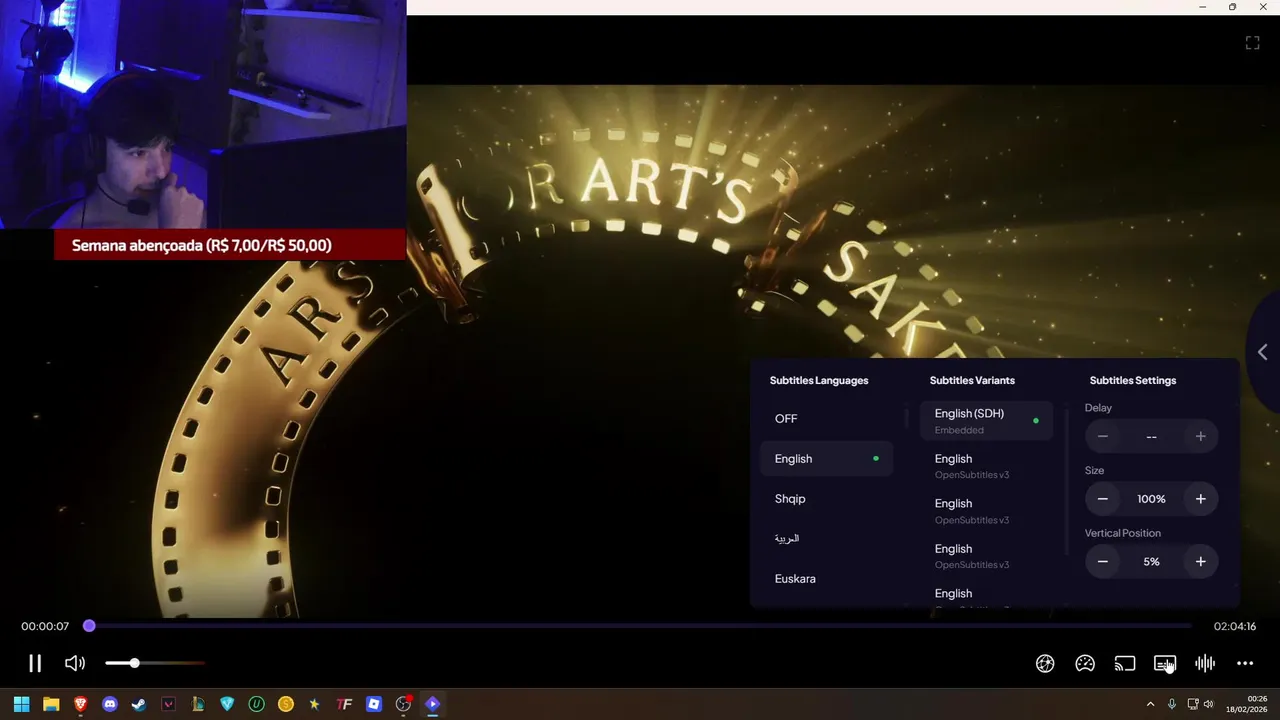
Task: Click the Delay value field
Action: [x=1151, y=437]
